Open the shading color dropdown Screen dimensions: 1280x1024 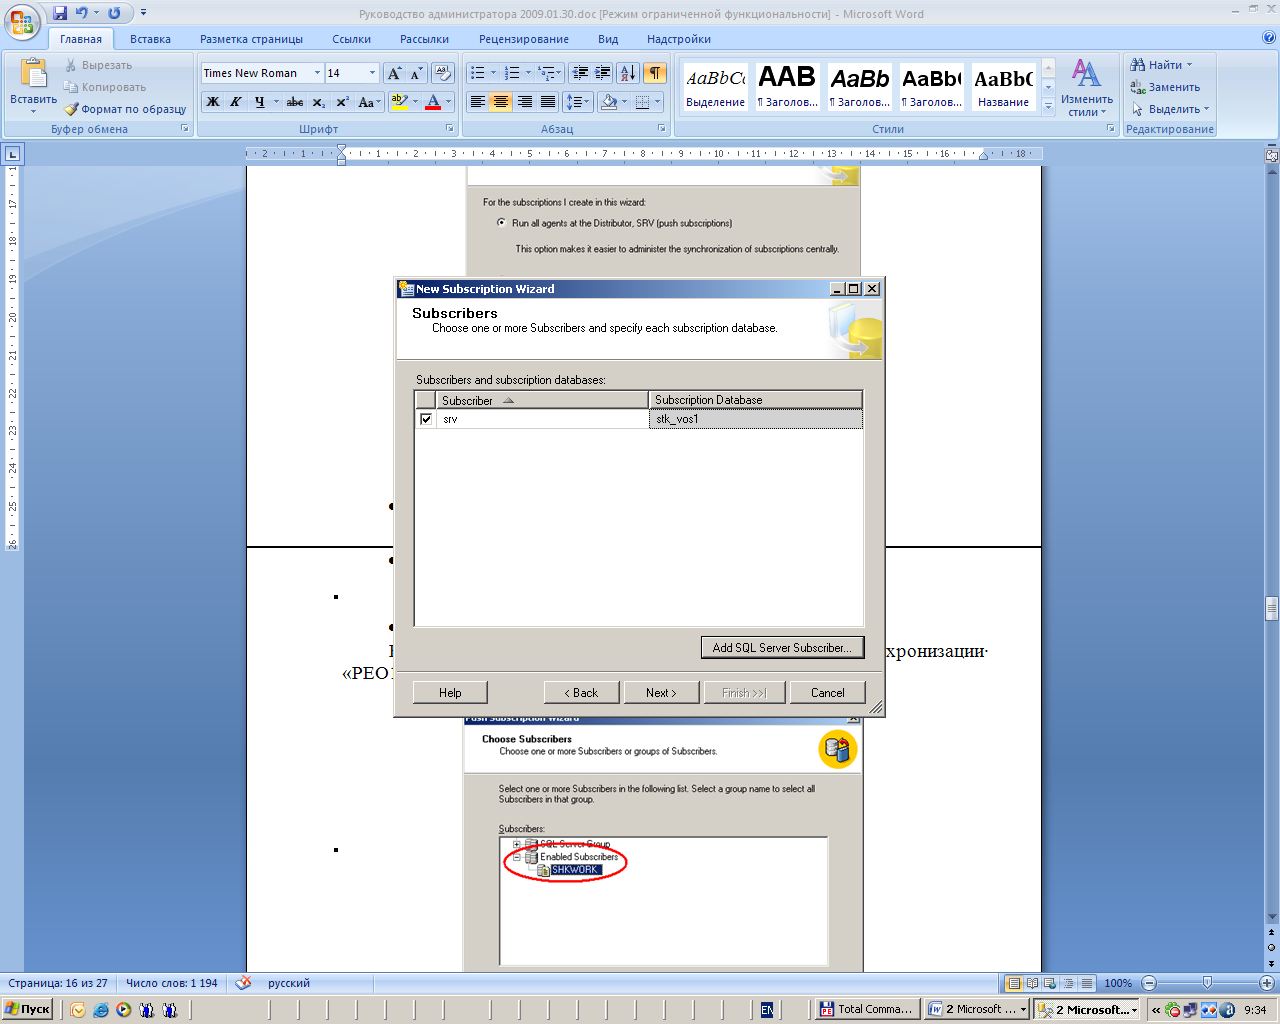point(624,102)
